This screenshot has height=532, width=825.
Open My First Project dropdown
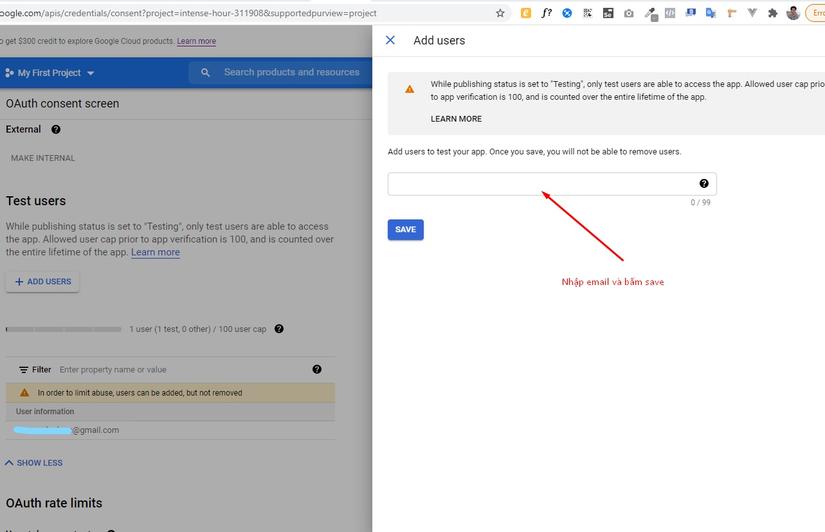pos(50,73)
